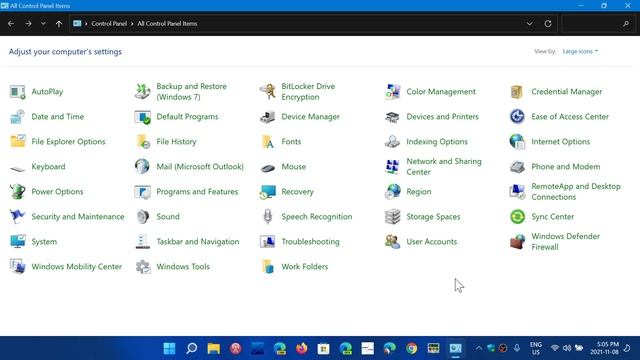Open User Accounts icon
The width and height of the screenshot is (640, 360).
click(x=392, y=242)
